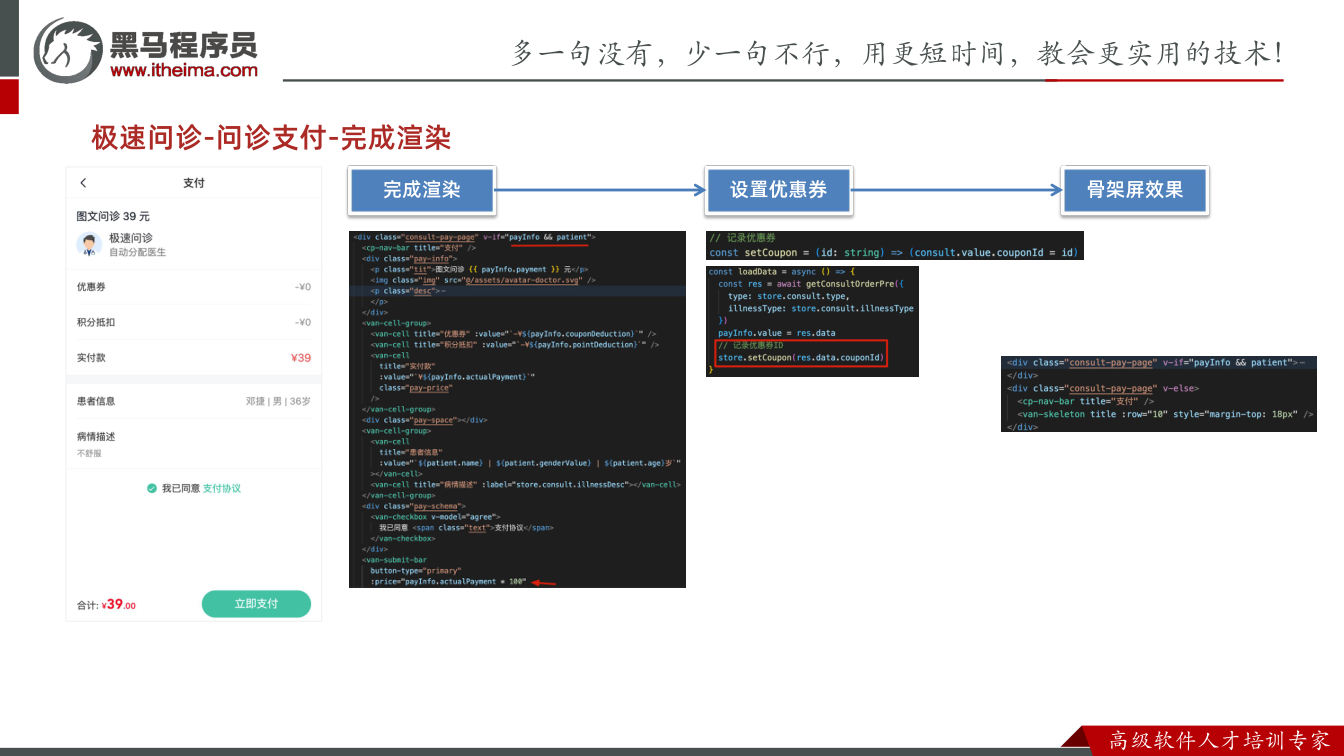Open the const setCoupon code snippet
This screenshot has height=756, width=1344.
[895, 245]
